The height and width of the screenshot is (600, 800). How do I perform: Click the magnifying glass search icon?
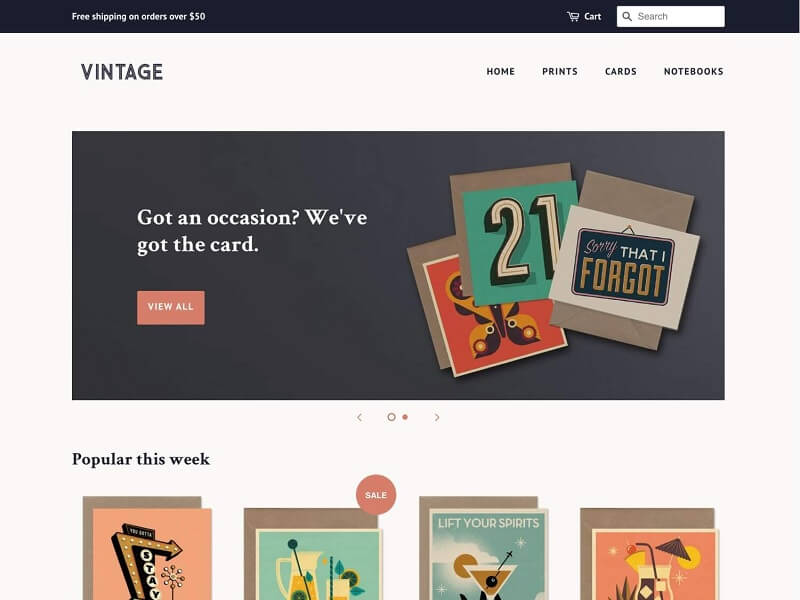pos(627,16)
